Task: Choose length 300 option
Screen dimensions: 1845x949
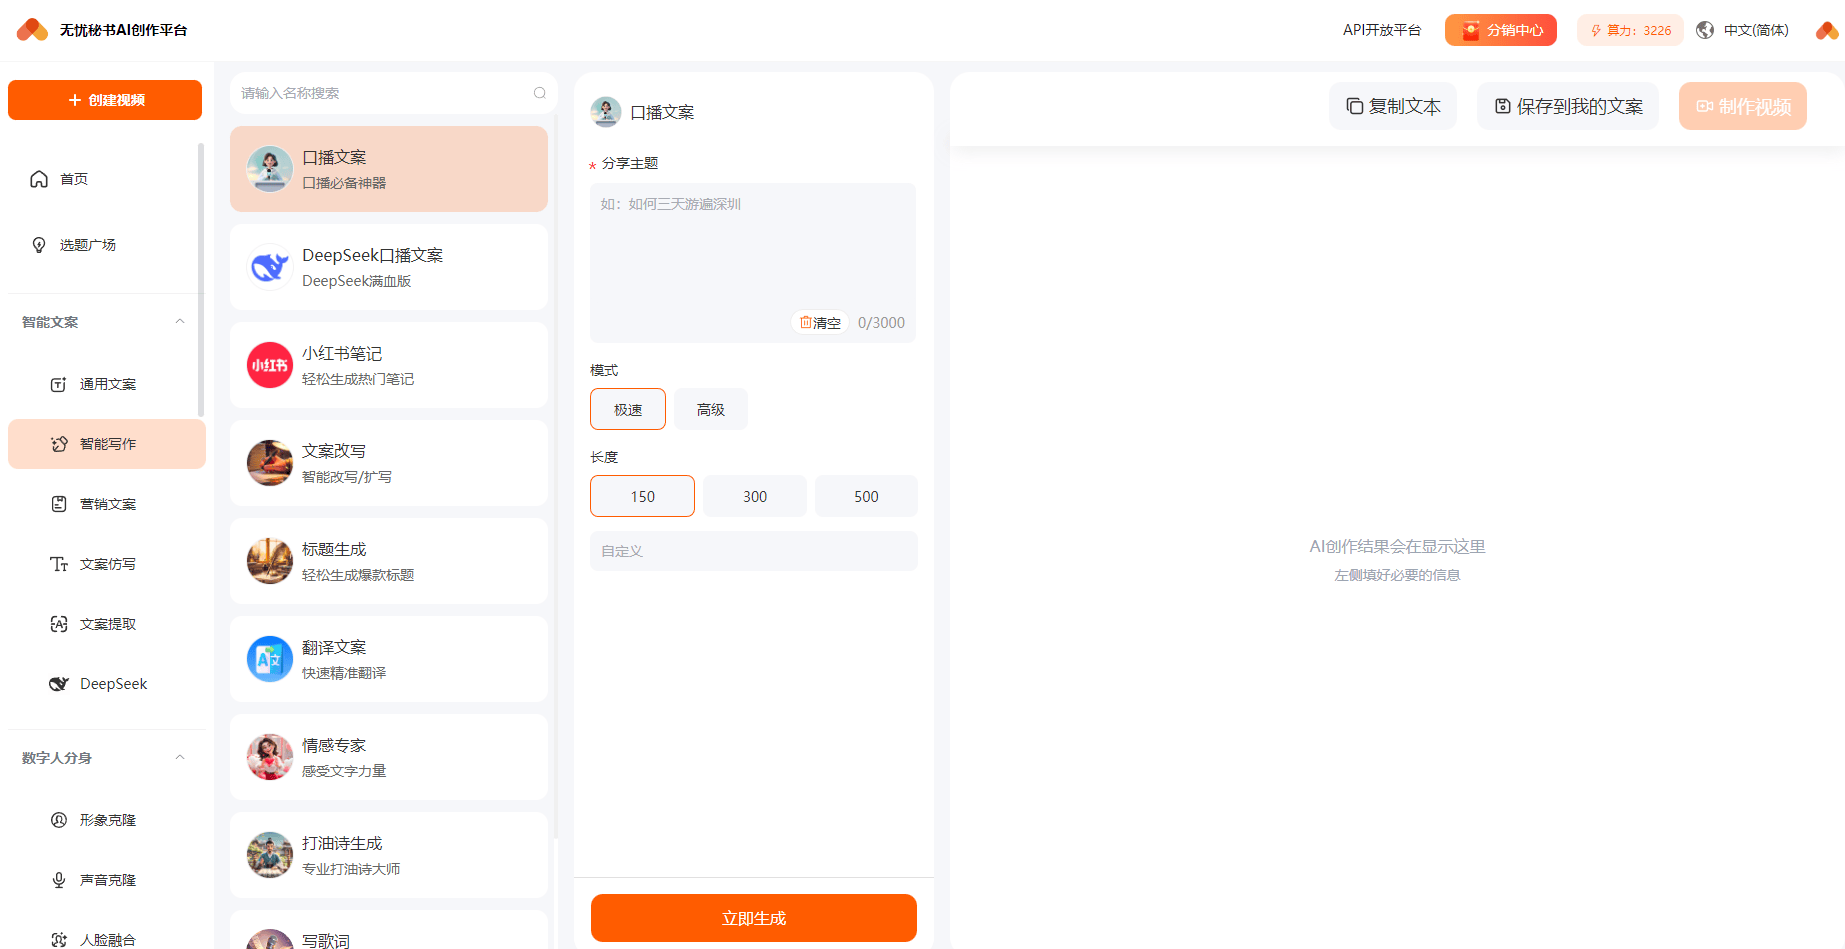Action: tap(754, 496)
